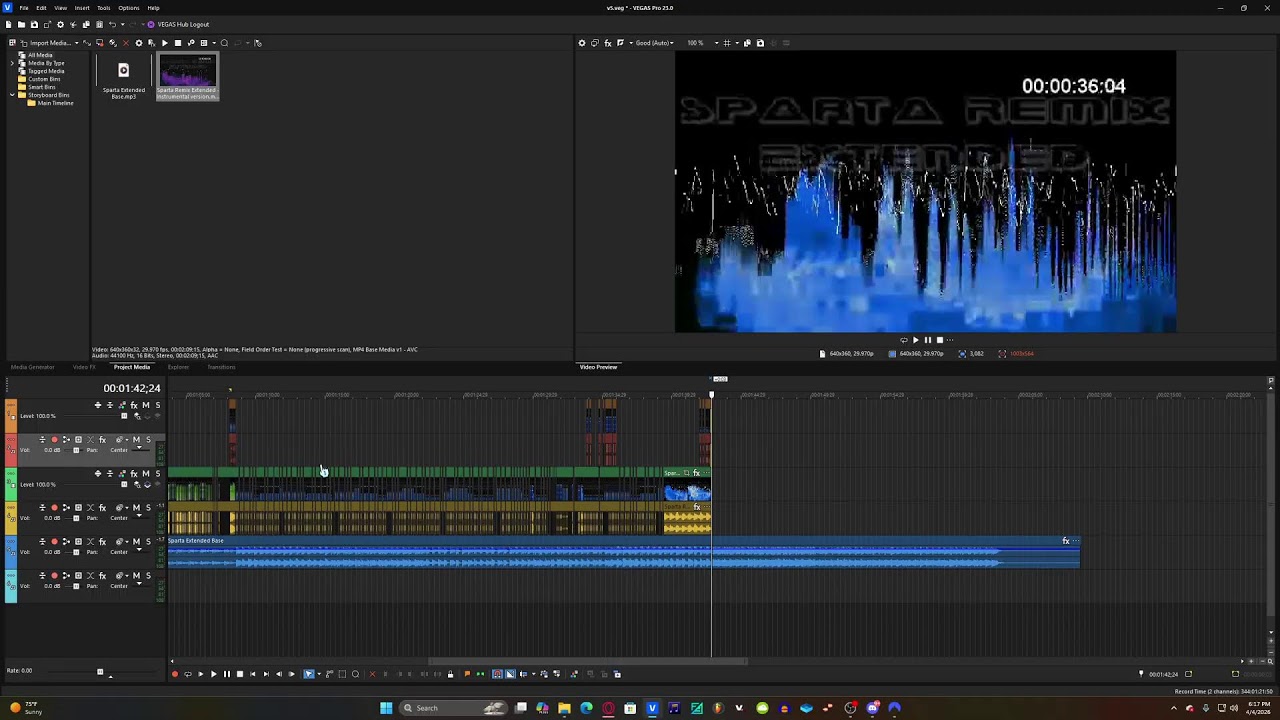Viewport: 1280px width, 720px height.
Task: Click the Save project icon
Action: click(34, 24)
